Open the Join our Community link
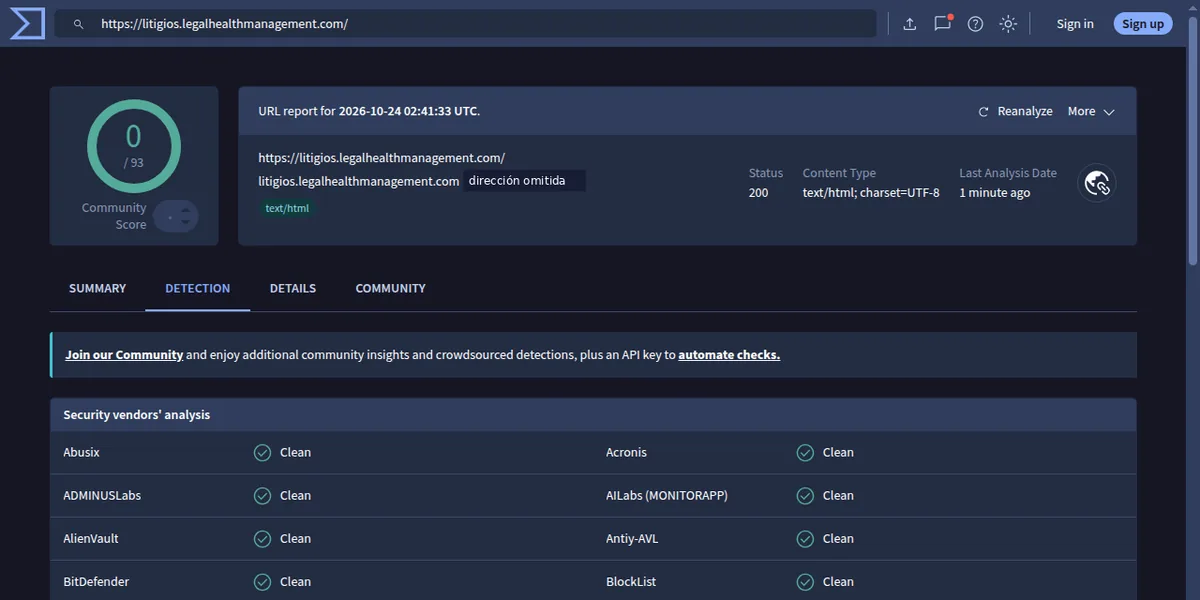This screenshot has height=600, width=1200. pos(124,355)
